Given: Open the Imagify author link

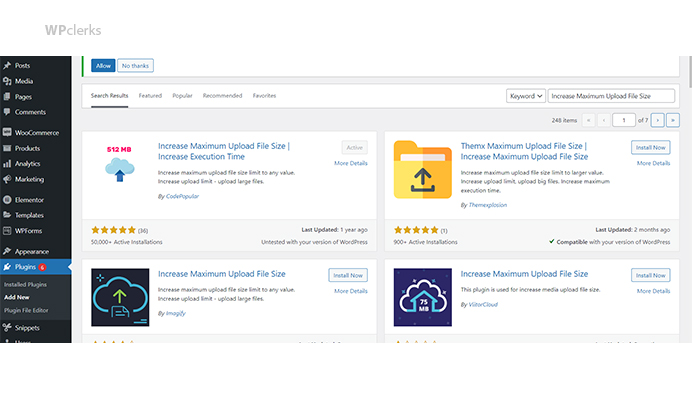Looking at the screenshot, I should (x=176, y=313).
